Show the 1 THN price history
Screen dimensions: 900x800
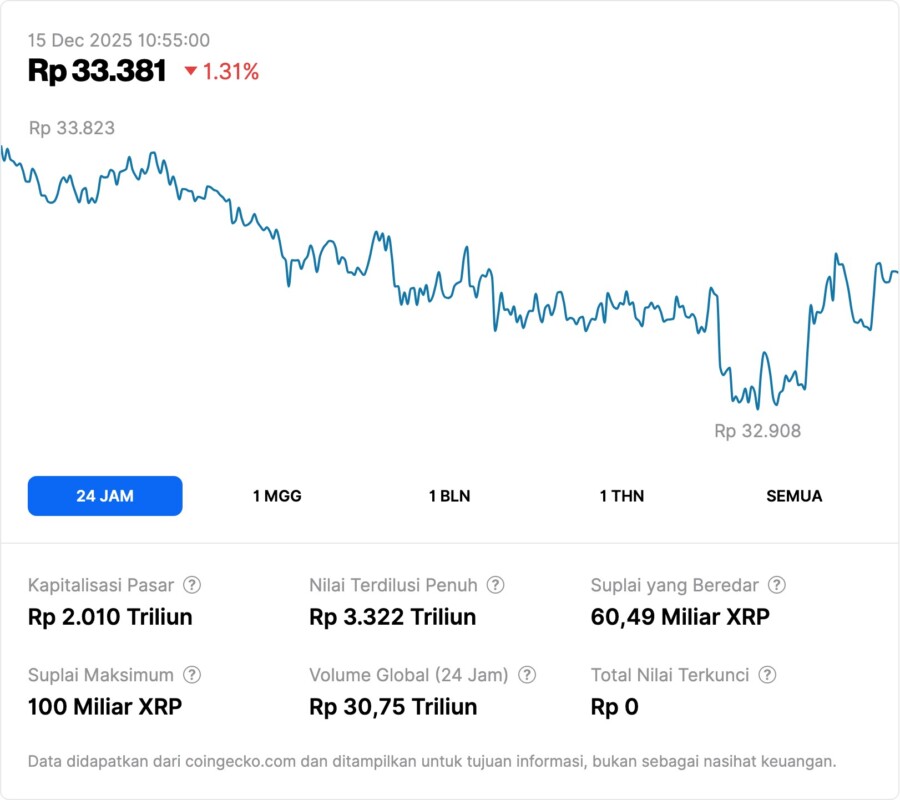click(x=622, y=496)
